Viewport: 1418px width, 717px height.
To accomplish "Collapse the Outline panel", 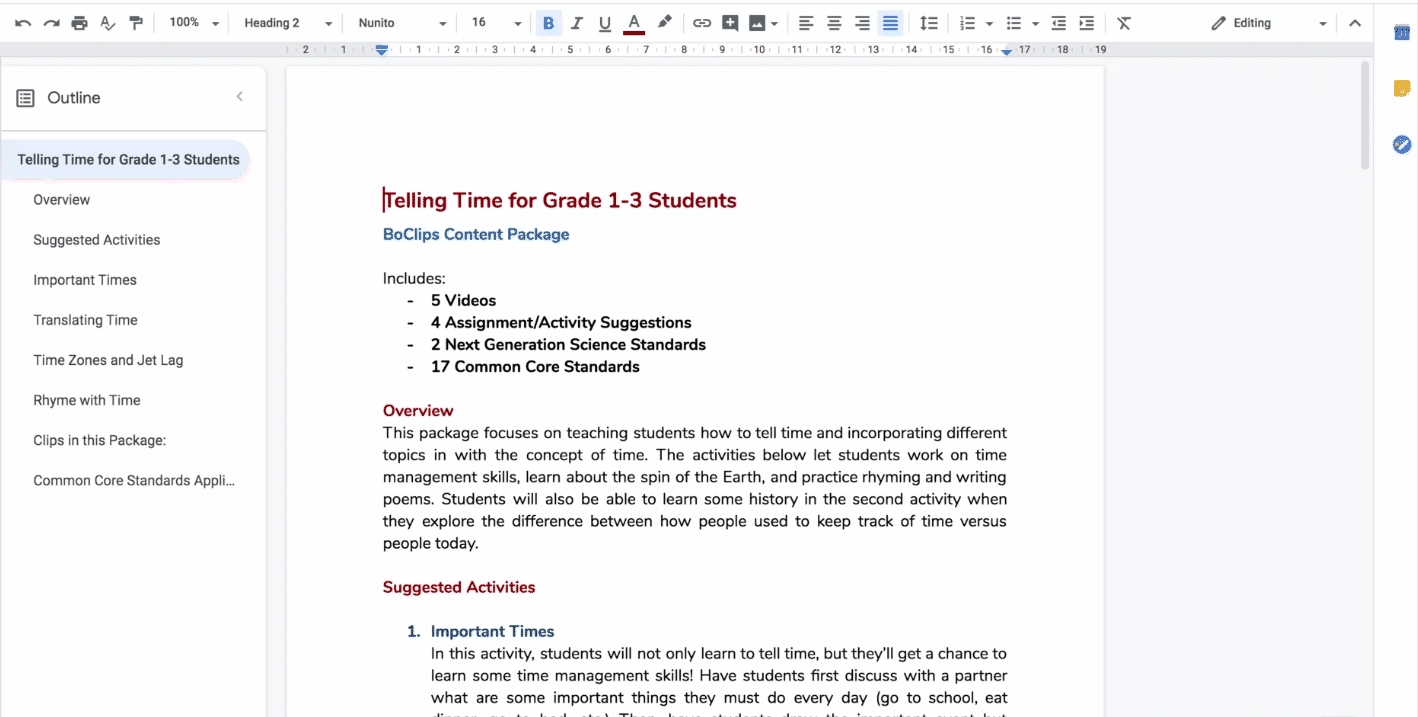I will tap(239, 97).
